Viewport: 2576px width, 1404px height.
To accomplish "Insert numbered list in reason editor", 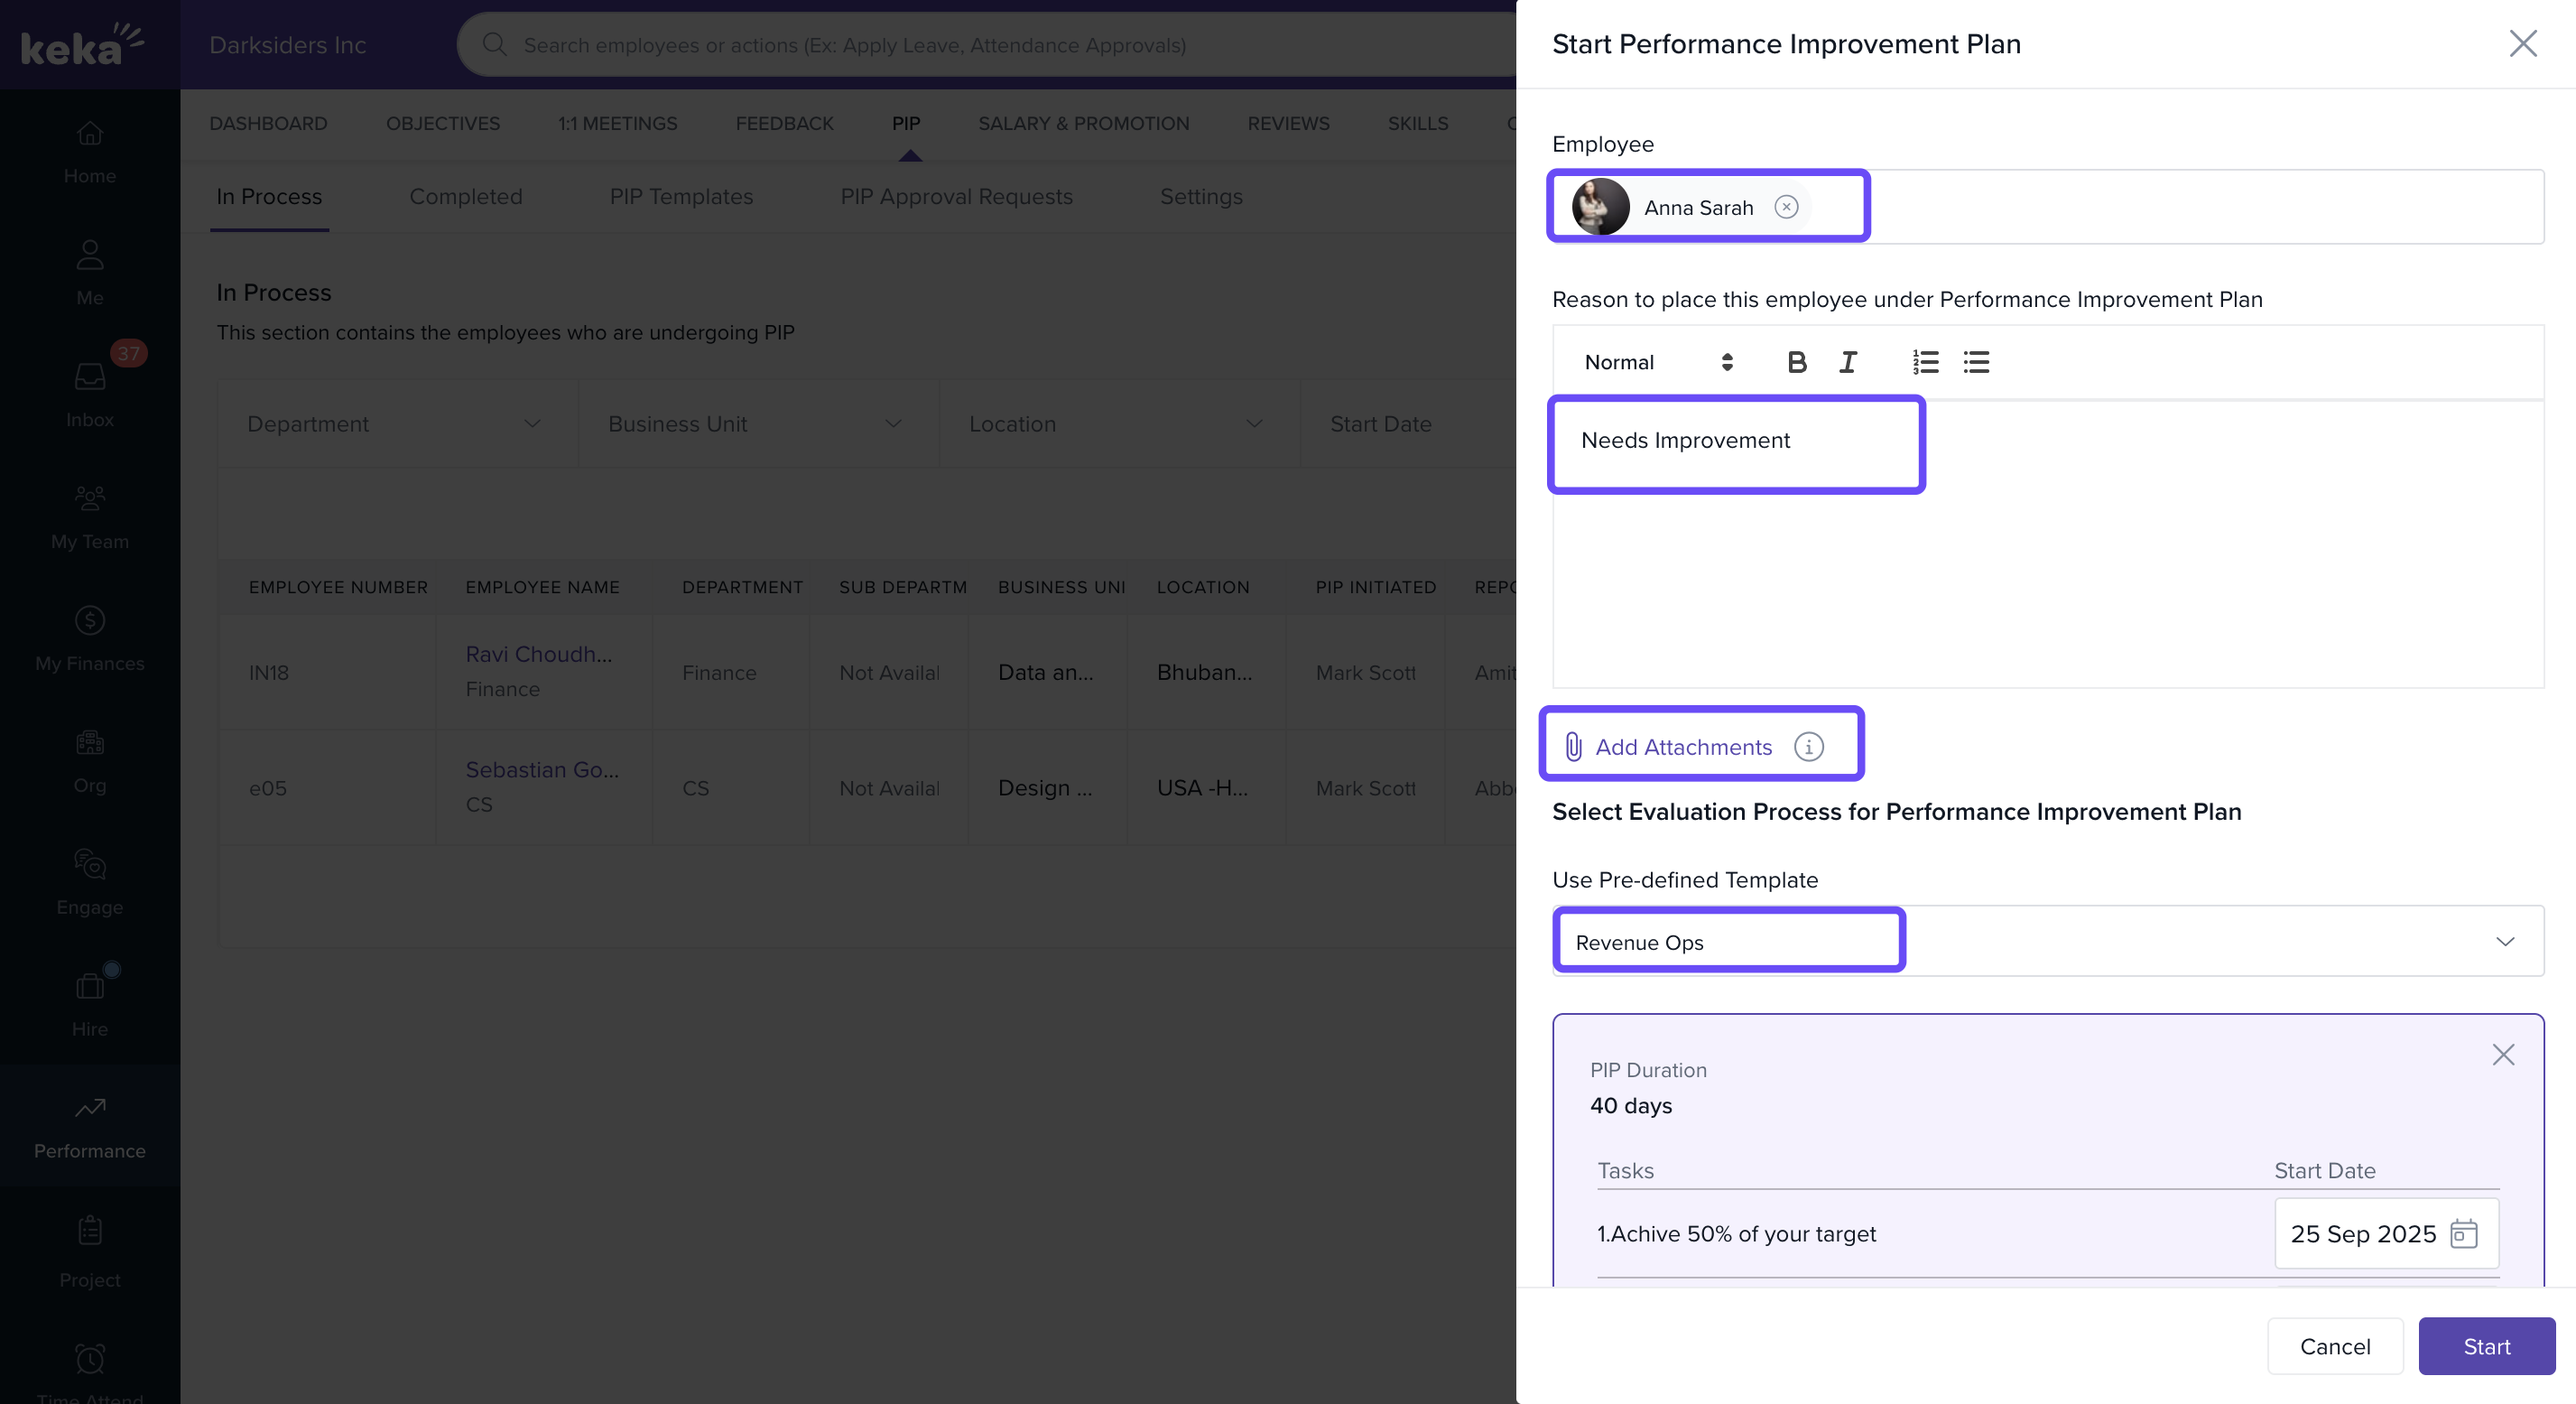I will click(1925, 362).
